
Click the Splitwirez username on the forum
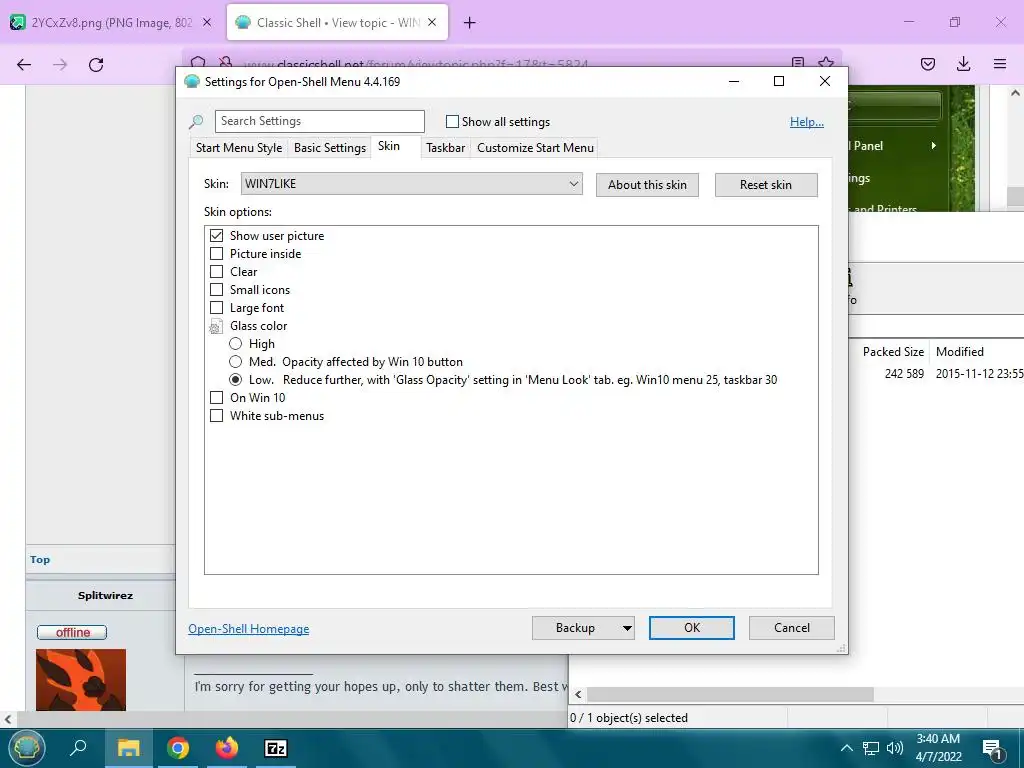click(x=105, y=596)
